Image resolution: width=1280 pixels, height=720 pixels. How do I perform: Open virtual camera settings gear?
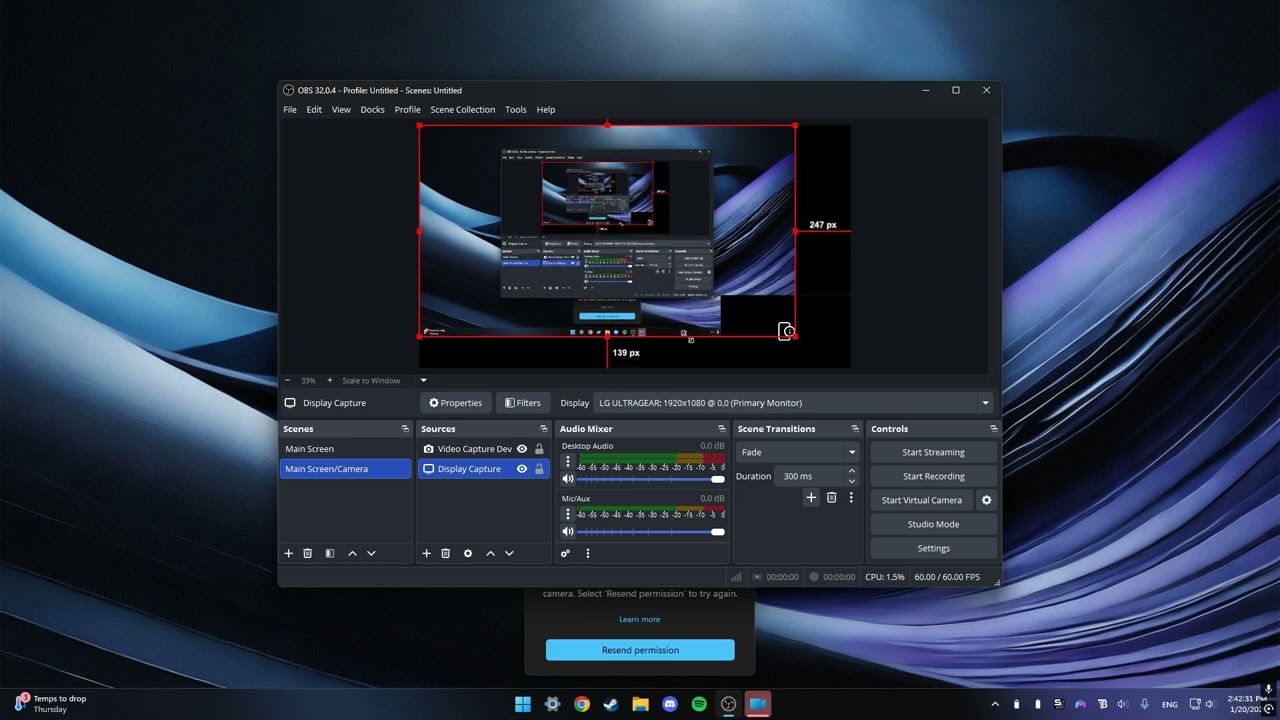pyautogui.click(x=987, y=500)
